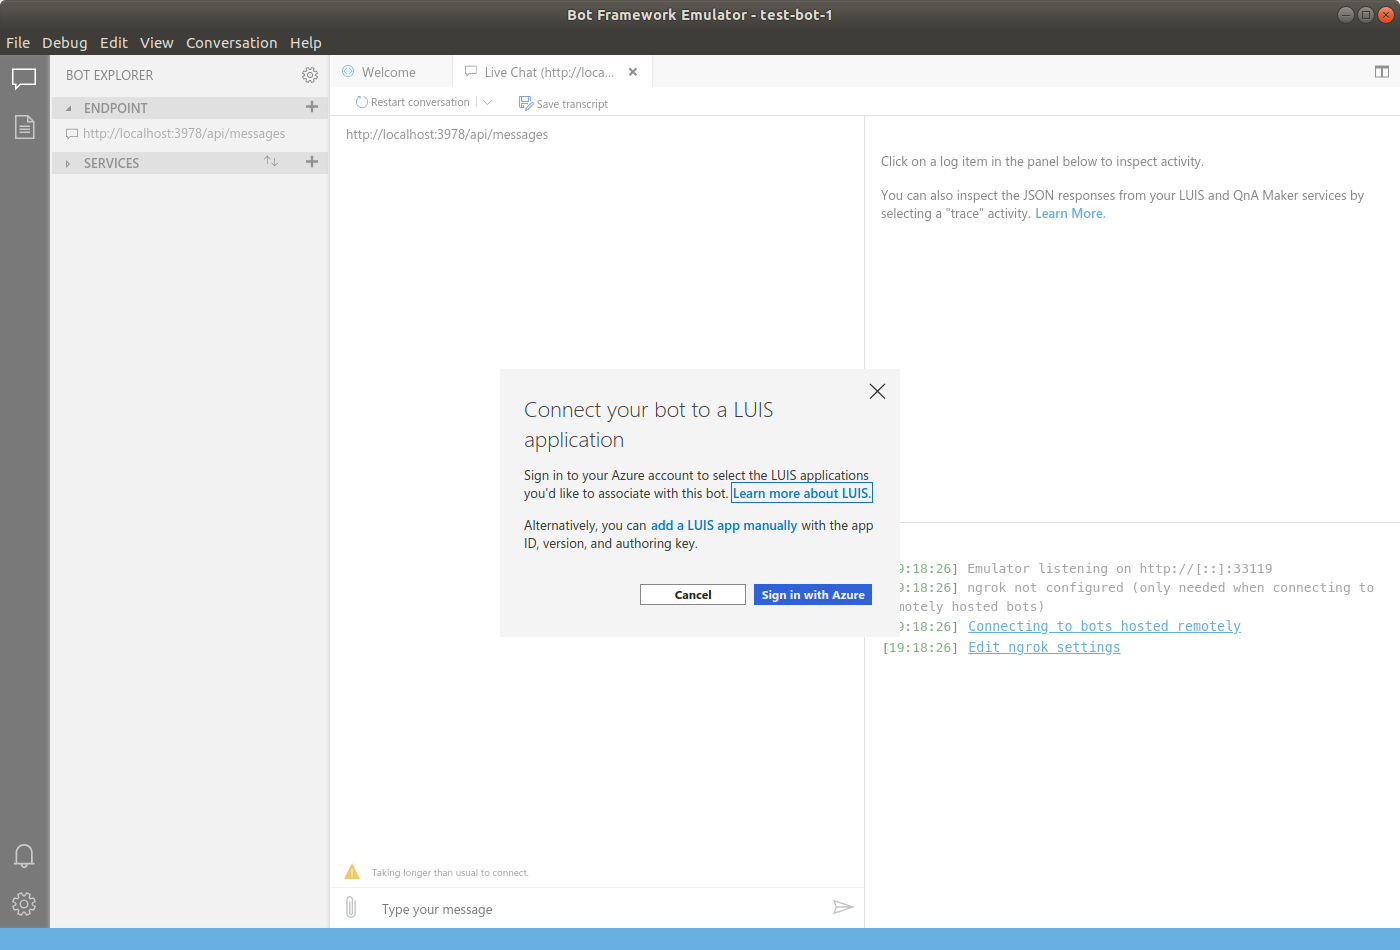The width and height of the screenshot is (1400, 950).
Task: Click Sign in with Azure
Action: click(813, 594)
